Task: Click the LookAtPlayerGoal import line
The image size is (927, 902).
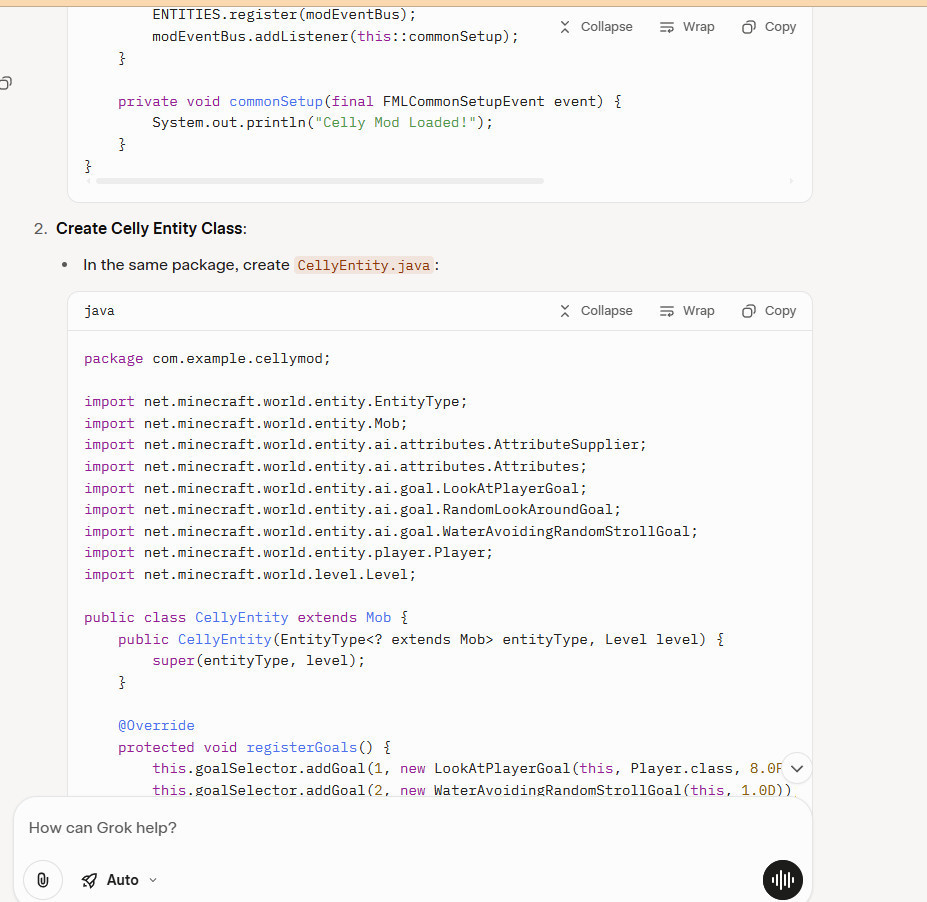Action: click(335, 488)
